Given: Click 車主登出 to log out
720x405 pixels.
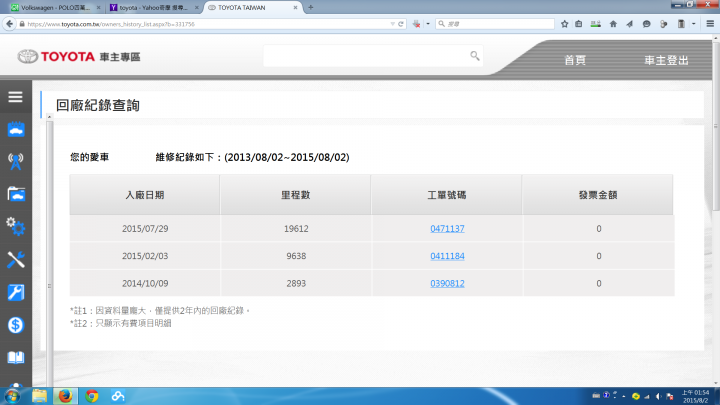Looking at the screenshot, I should (x=666, y=60).
